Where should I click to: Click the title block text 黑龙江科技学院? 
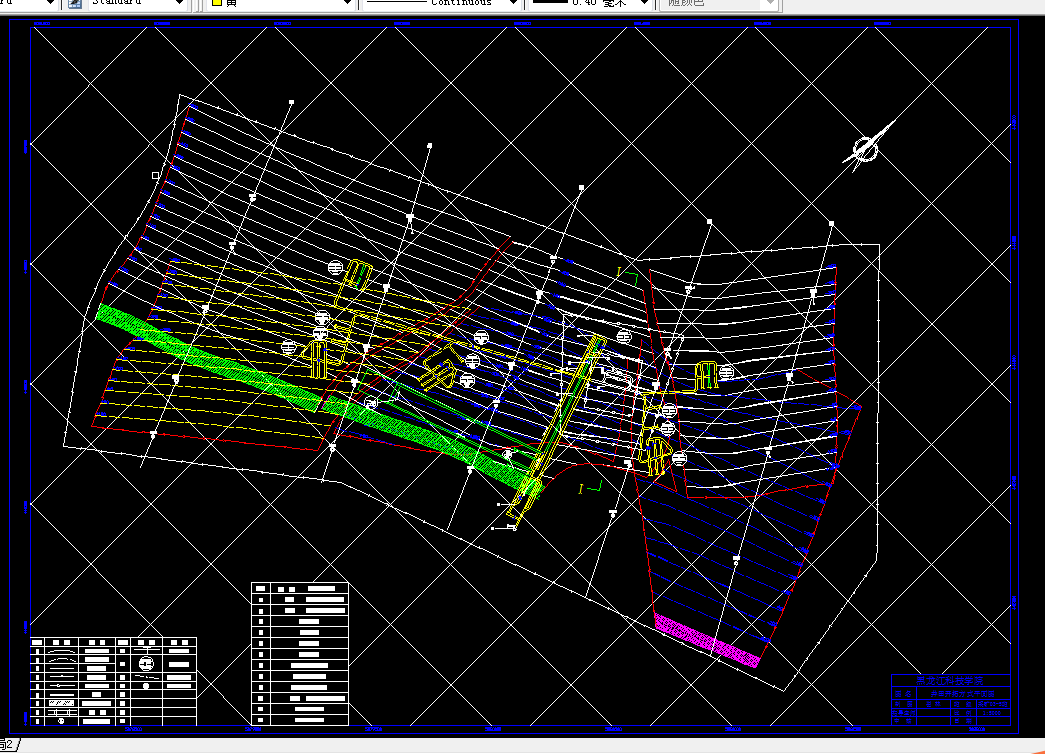coord(950,681)
